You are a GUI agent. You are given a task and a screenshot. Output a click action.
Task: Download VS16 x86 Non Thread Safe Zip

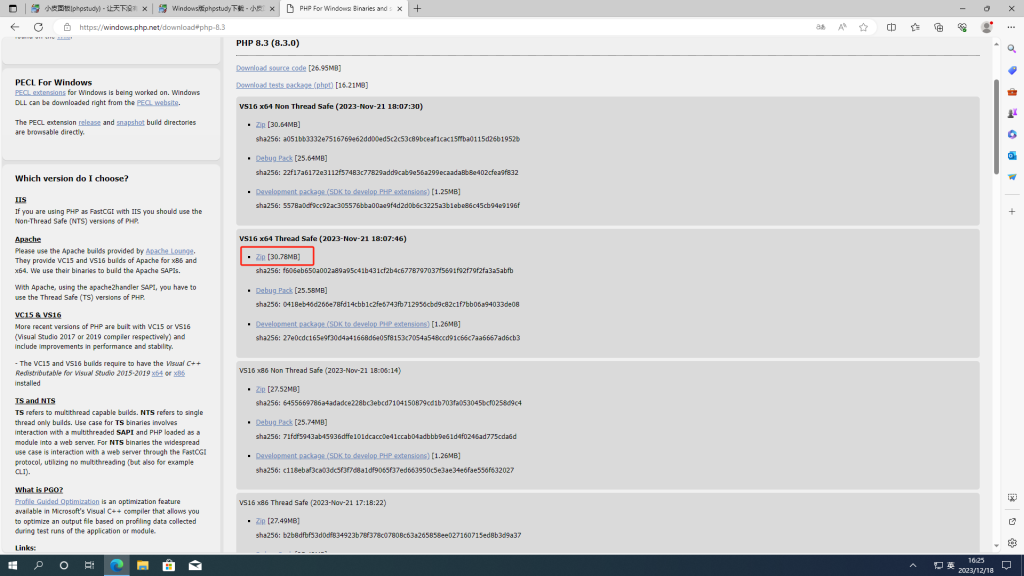coord(261,389)
